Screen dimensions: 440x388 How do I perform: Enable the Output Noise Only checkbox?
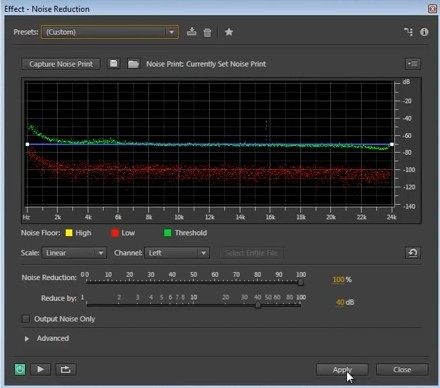pos(26,319)
